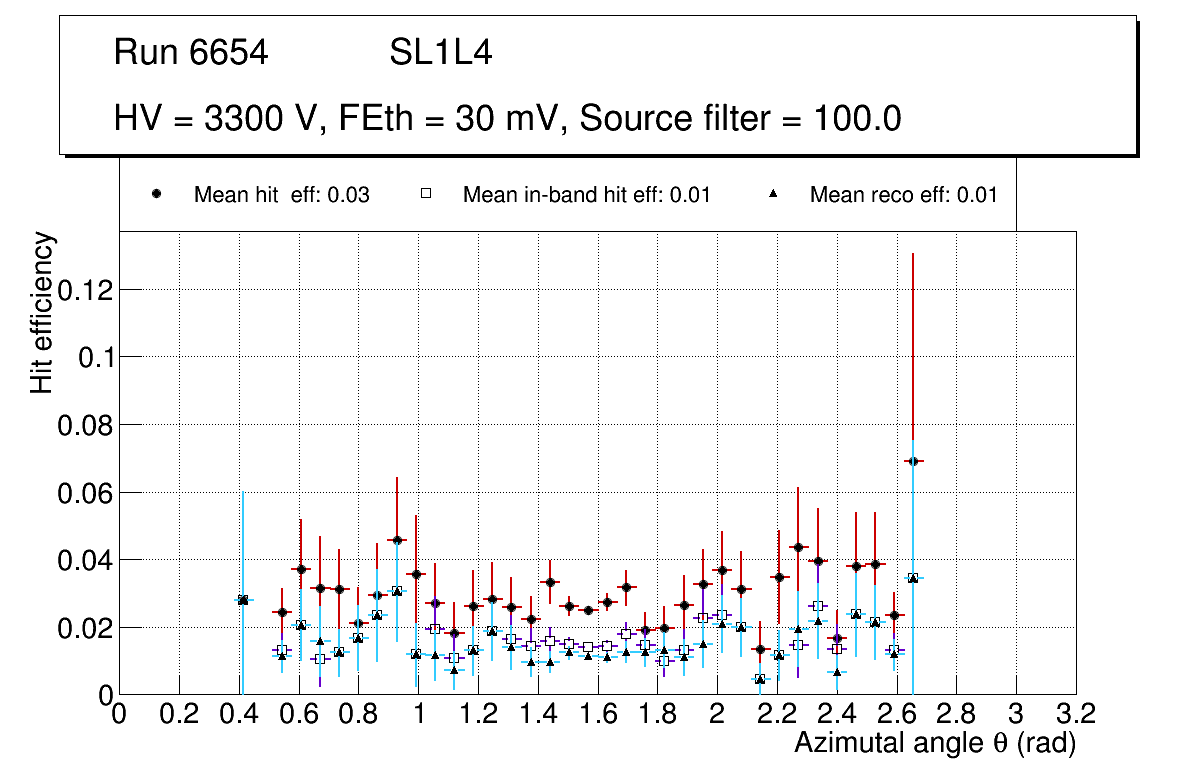Select the 'Azimutal angle θ (rad)' x-axis title
Screen dimensions: 1196x772
pyautogui.click(x=934, y=743)
